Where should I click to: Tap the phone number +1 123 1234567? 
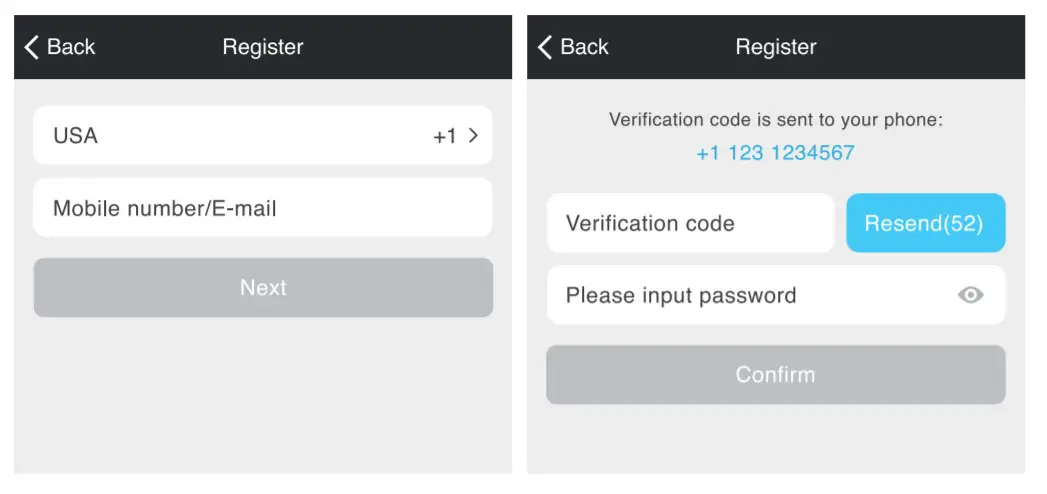(x=775, y=153)
